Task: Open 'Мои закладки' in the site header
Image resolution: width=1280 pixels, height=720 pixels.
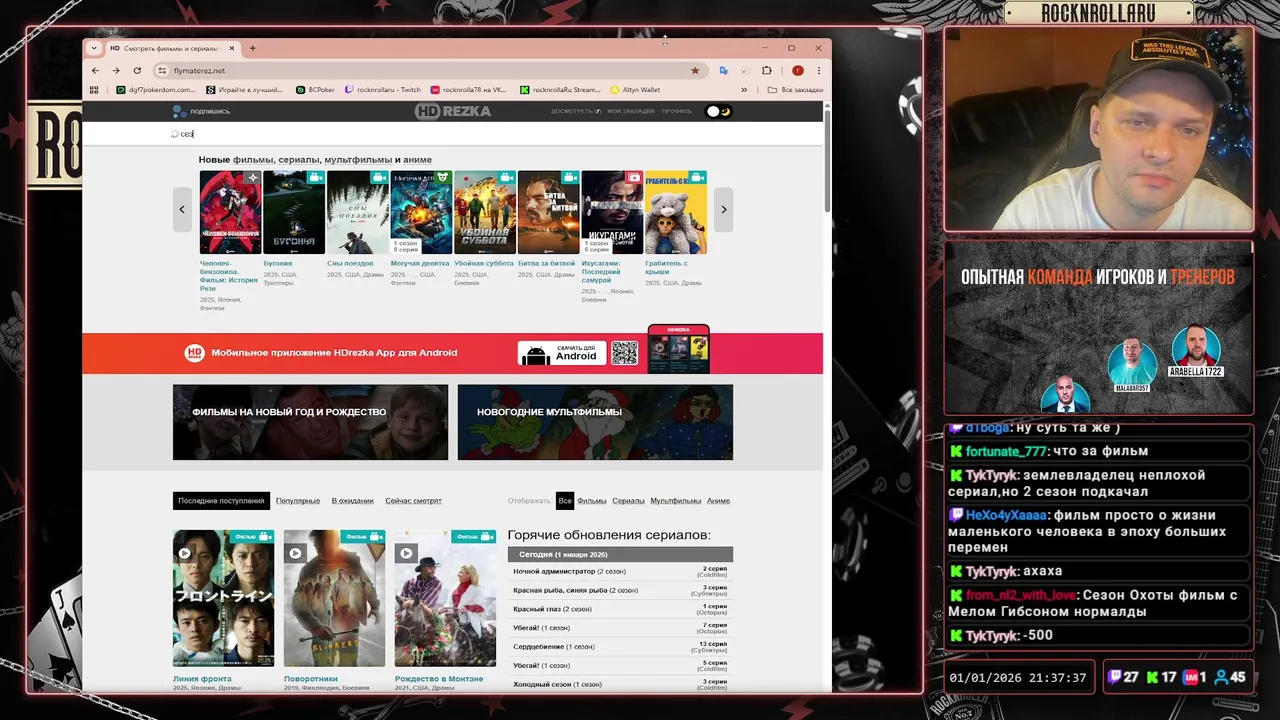Action: coord(631,111)
